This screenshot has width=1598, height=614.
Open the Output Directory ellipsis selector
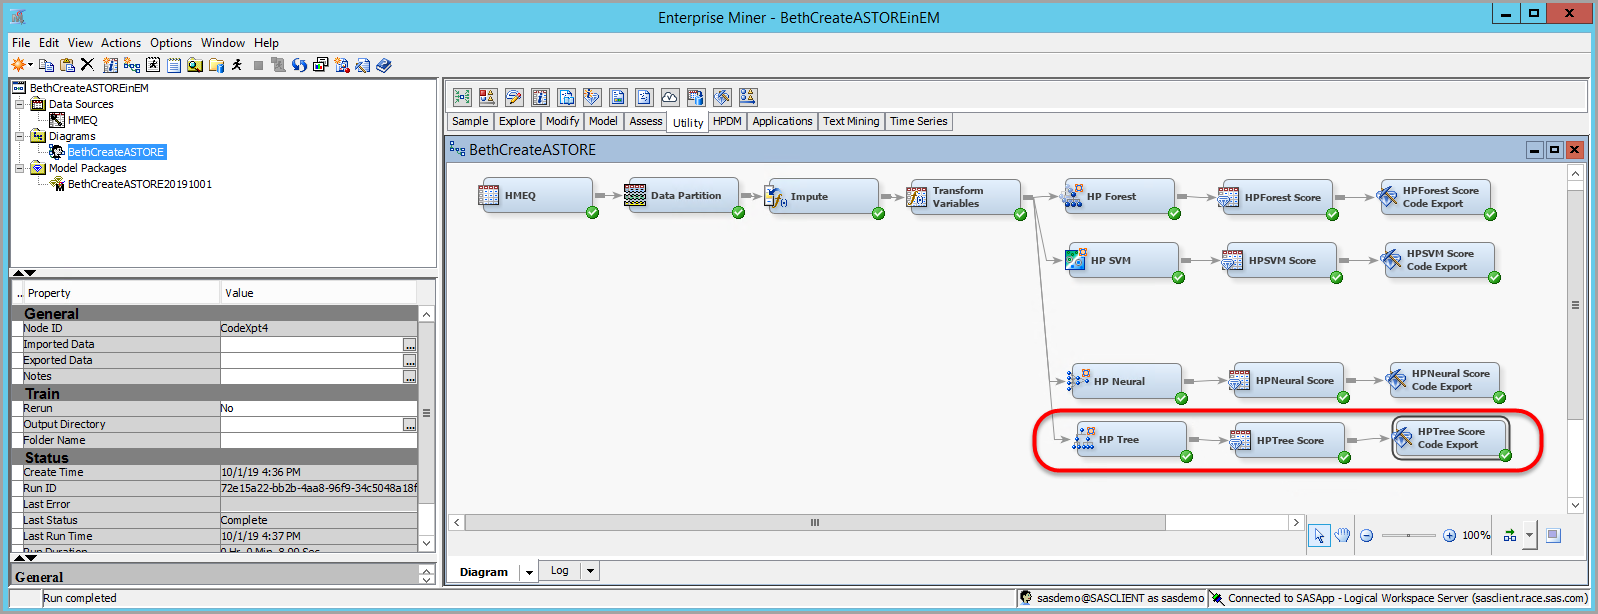(410, 425)
